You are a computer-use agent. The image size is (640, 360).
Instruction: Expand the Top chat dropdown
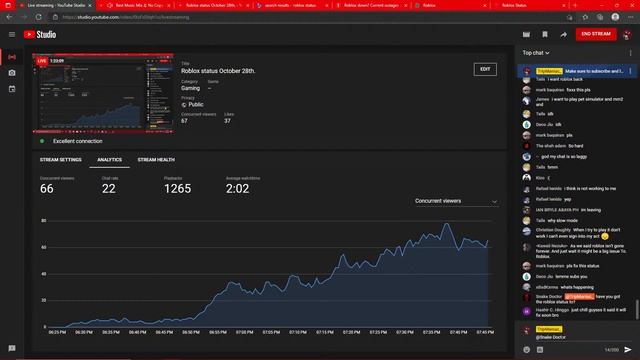[x=536, y=53]
